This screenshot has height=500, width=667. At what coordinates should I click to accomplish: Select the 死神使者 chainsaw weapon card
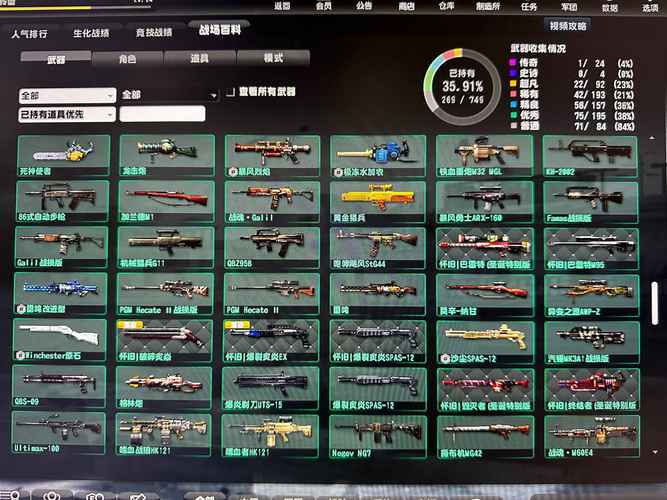pyautogui.click(x=64, y=156)
